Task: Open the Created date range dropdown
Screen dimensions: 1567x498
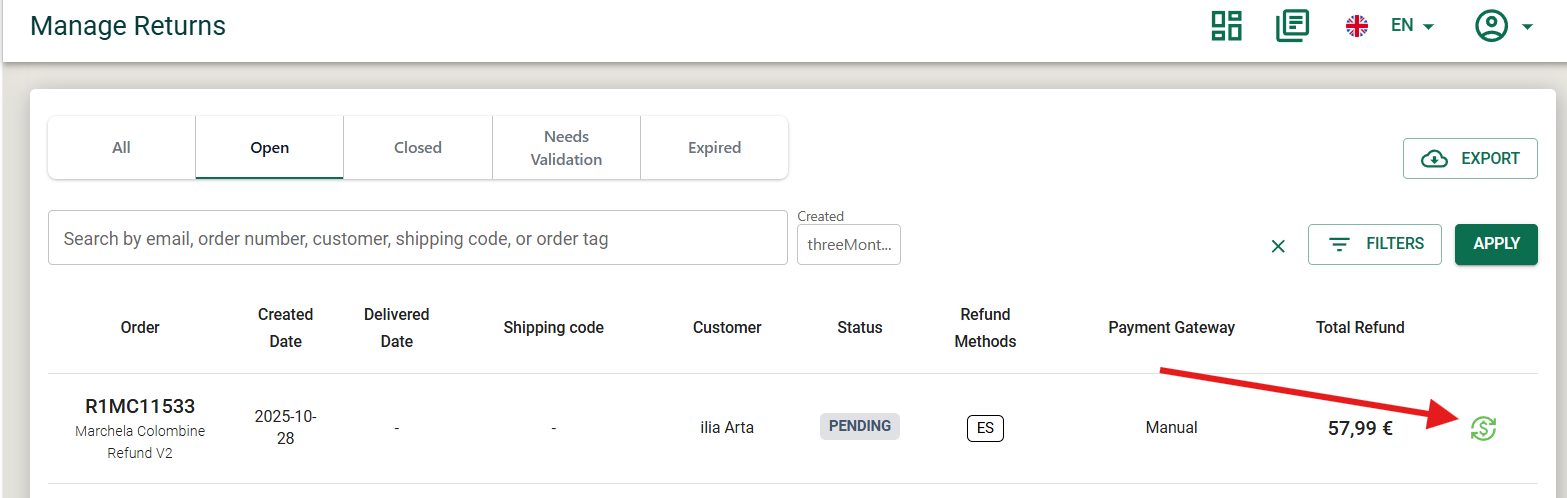Action: point(848,244)
